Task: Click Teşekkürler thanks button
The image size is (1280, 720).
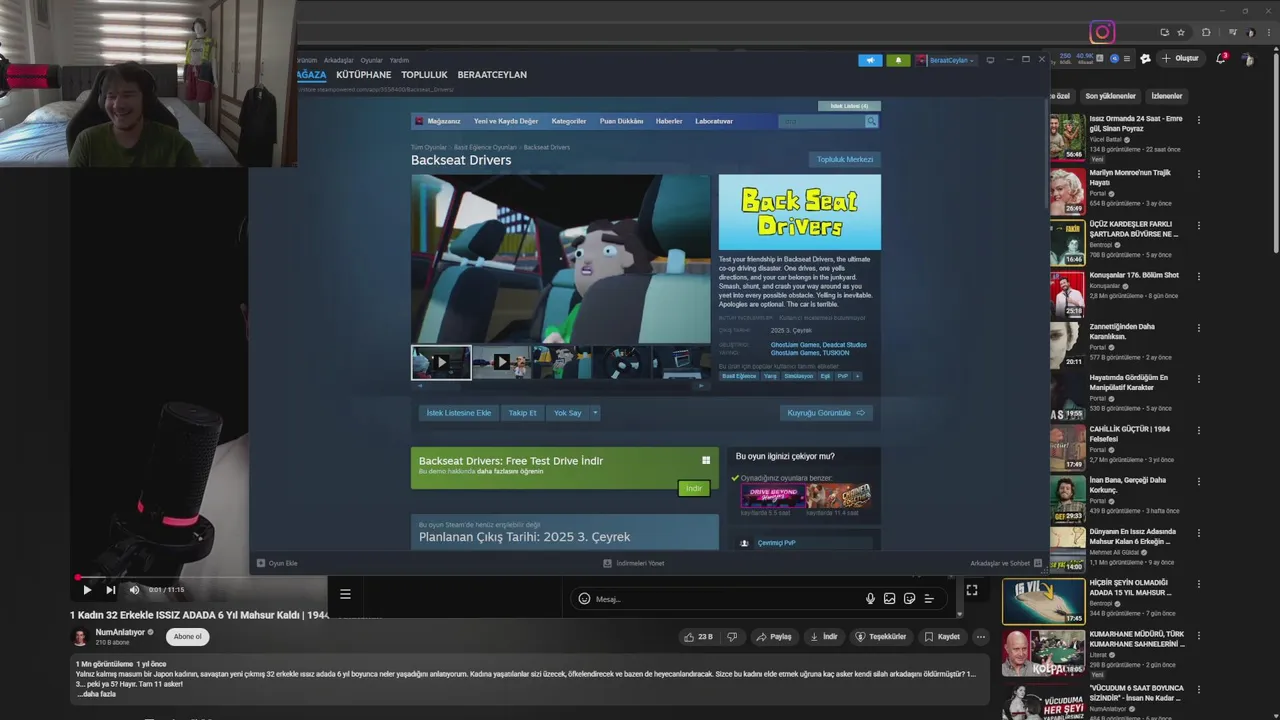Action: (880, 637)
